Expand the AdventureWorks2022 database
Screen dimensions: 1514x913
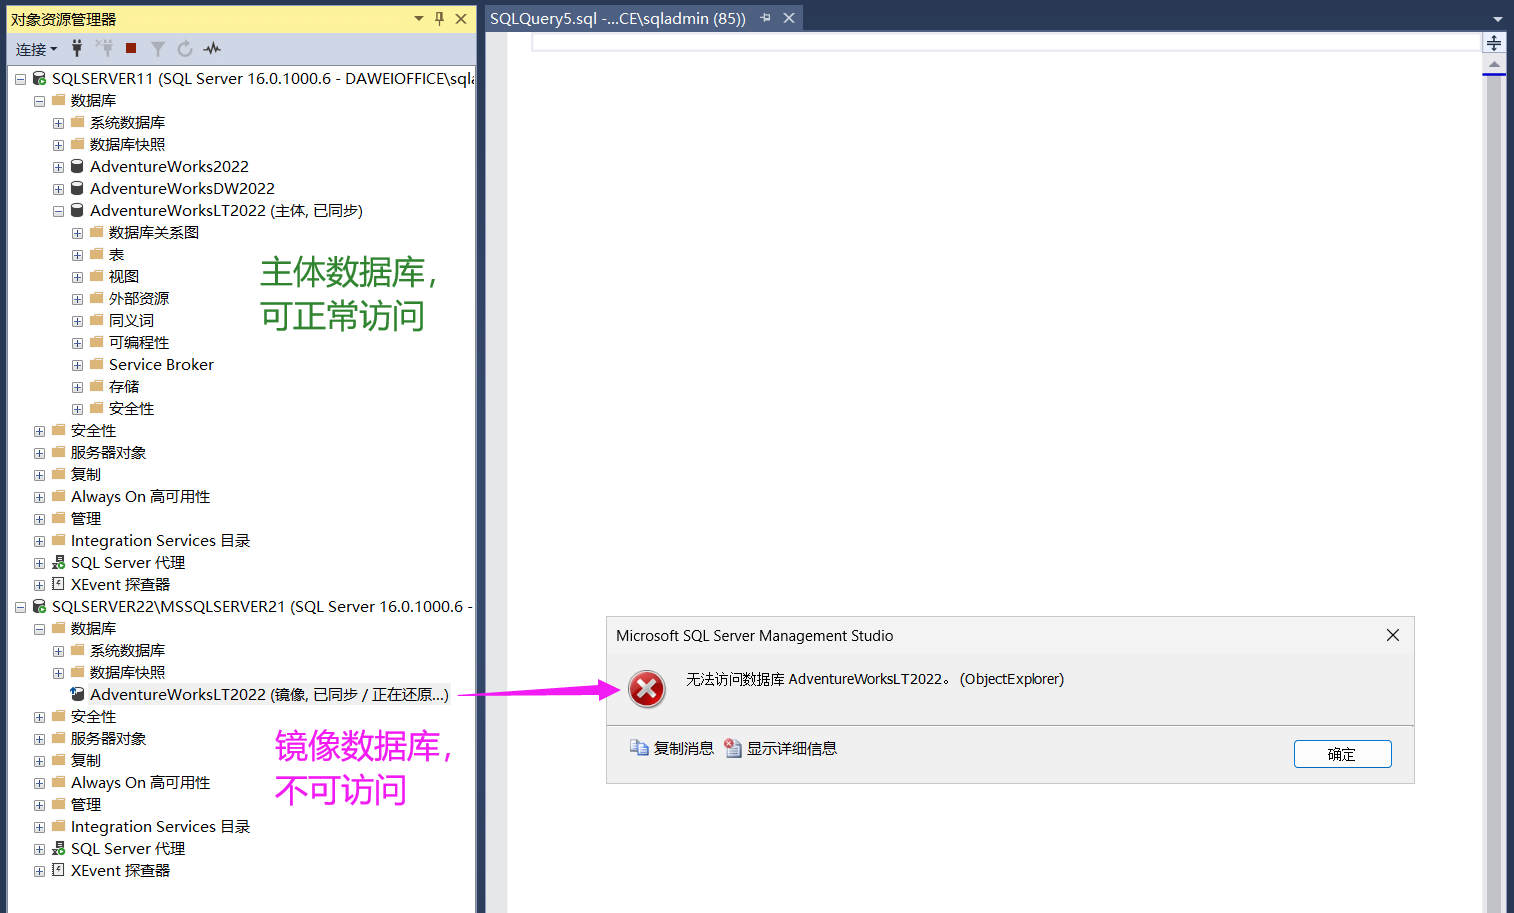[58, 167]
